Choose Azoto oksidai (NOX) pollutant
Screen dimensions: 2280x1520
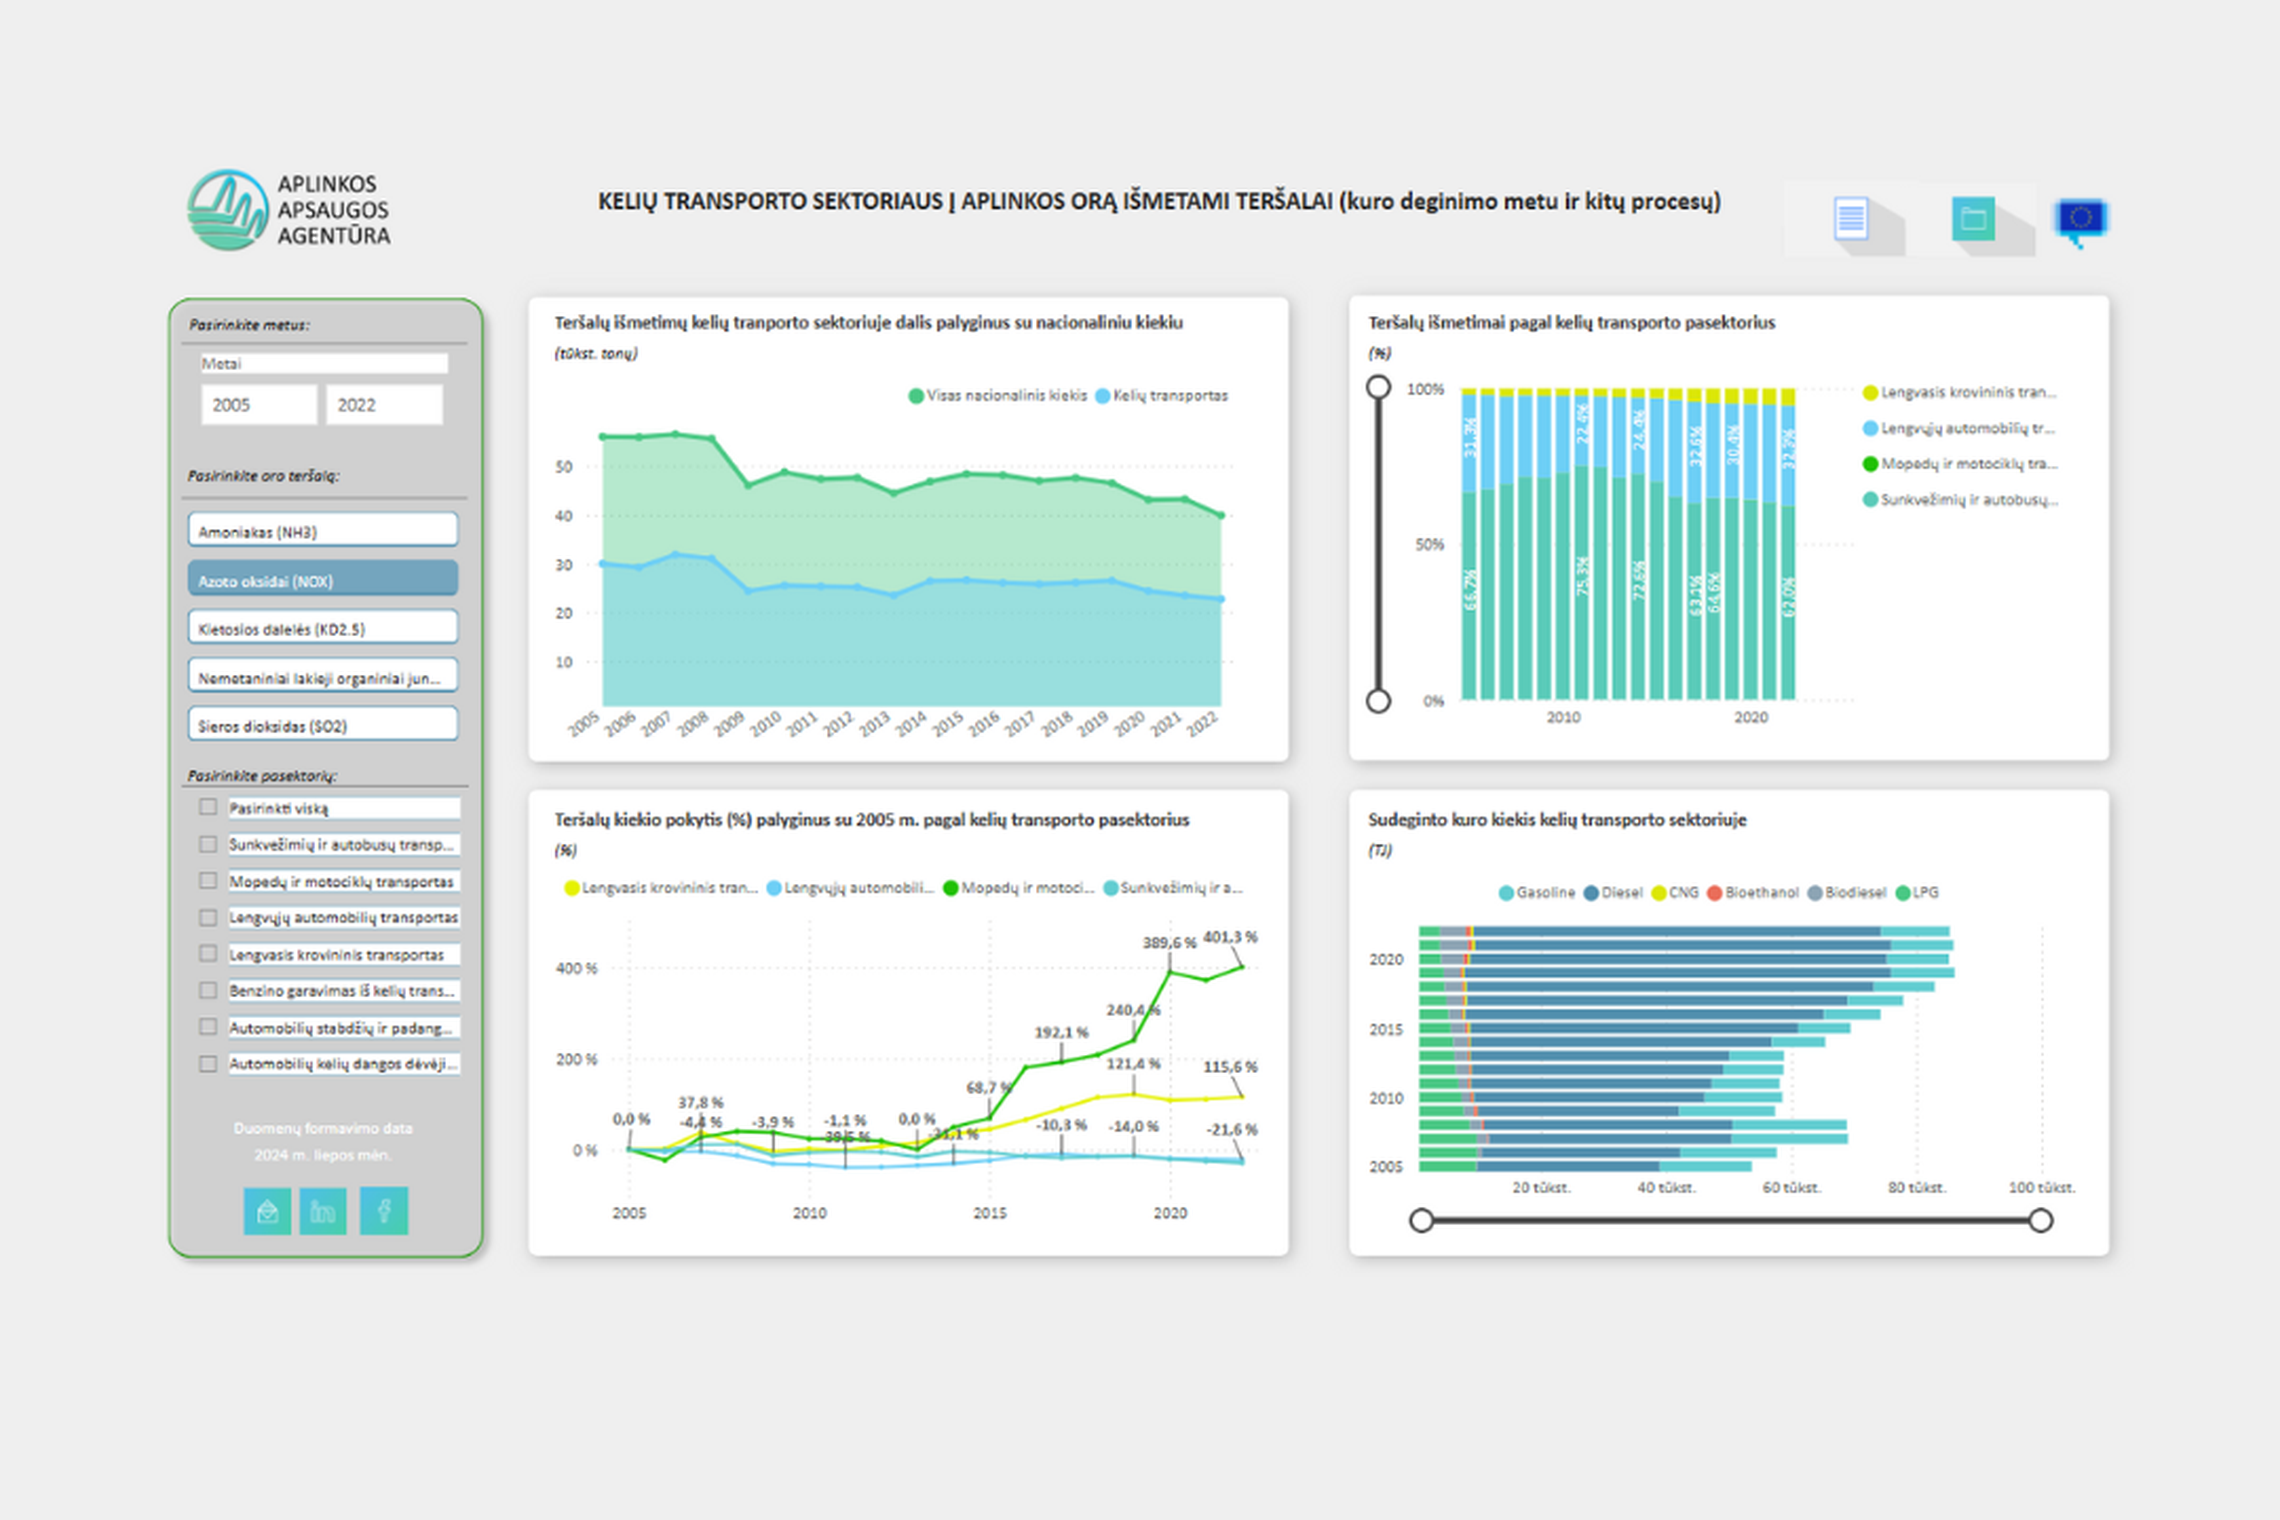(323, 579)
